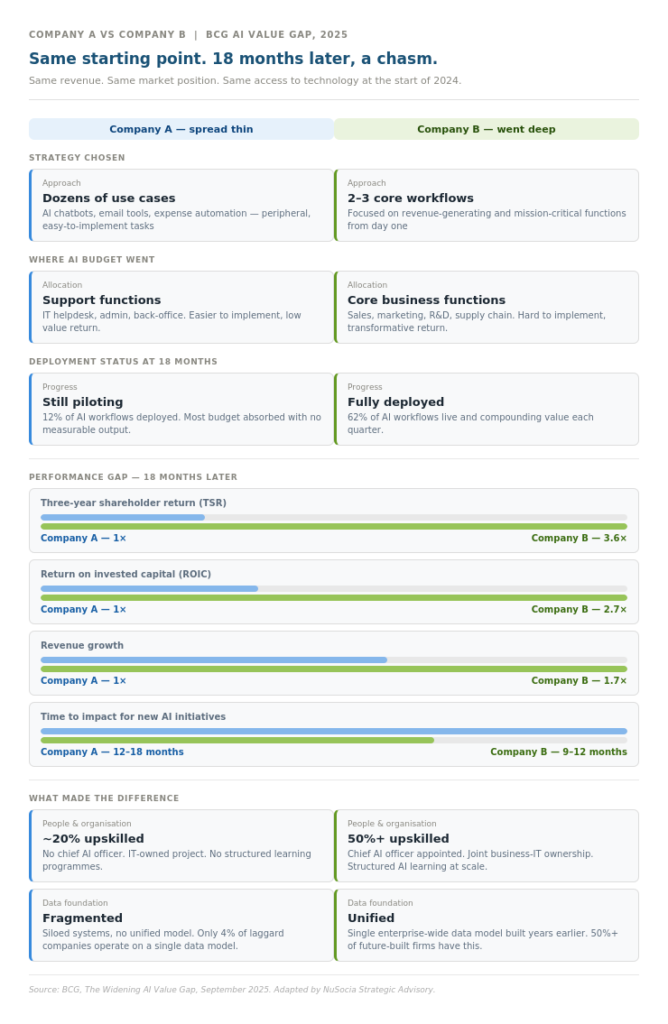
Task: Select the 50%+ upskilled card
Action: pos(486,845)
